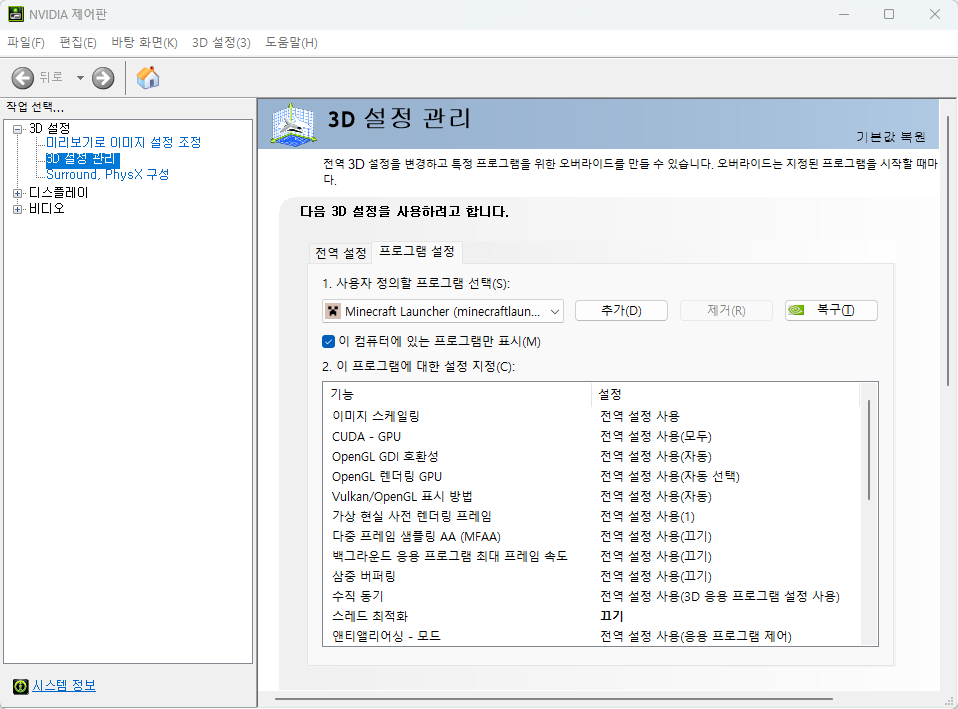Click the NVIDIA logo in title bar
Viewport: 958px width, 709px height.
[15, 14]
